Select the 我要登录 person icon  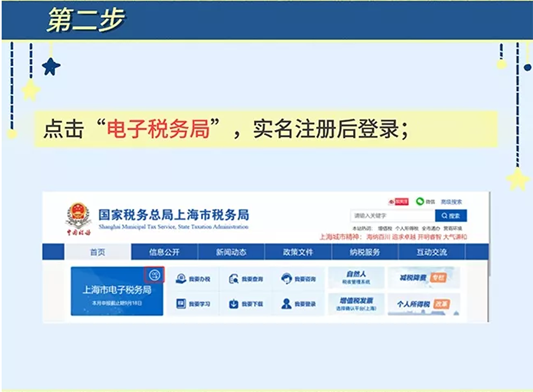click(x=286, y=304)
